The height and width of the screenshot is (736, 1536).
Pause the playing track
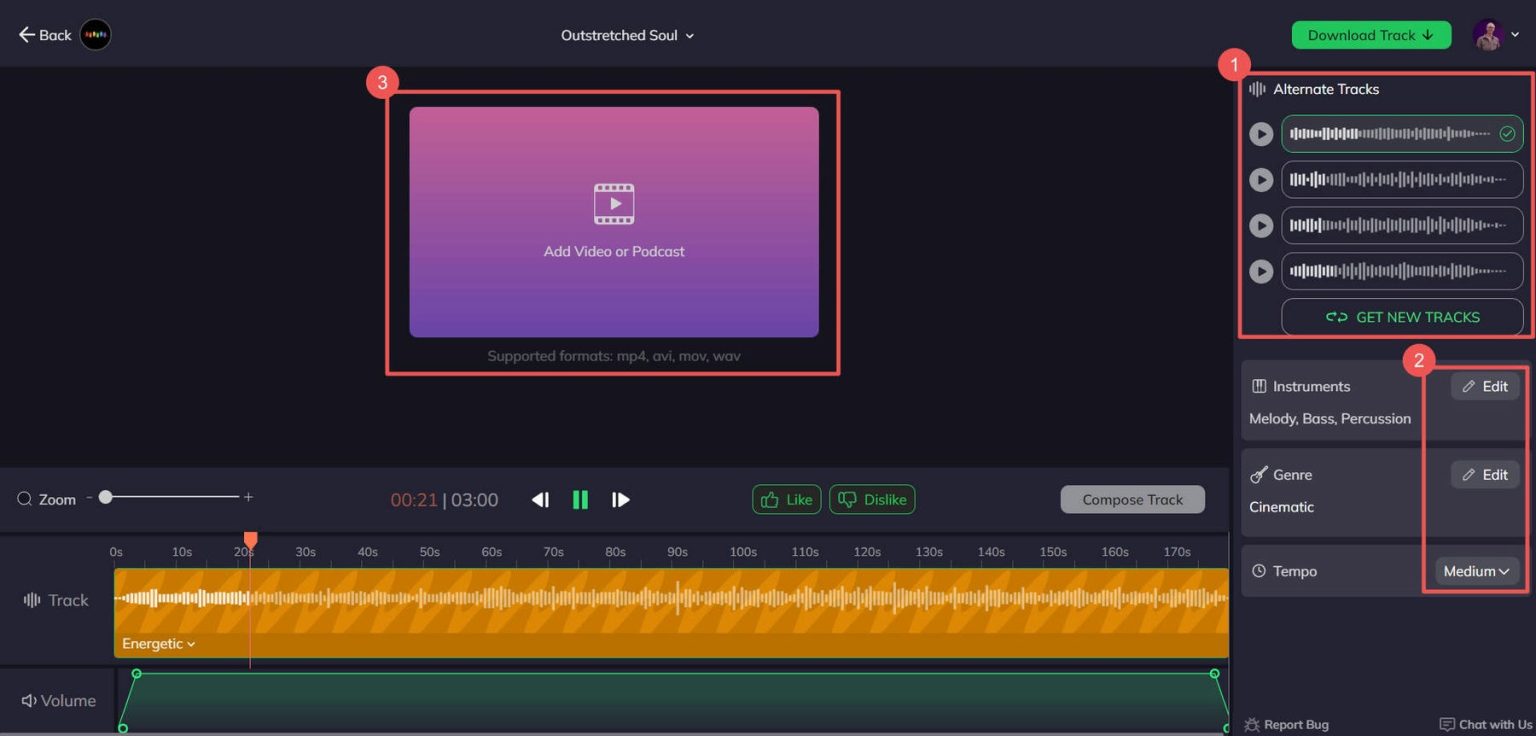click(580, 499)
